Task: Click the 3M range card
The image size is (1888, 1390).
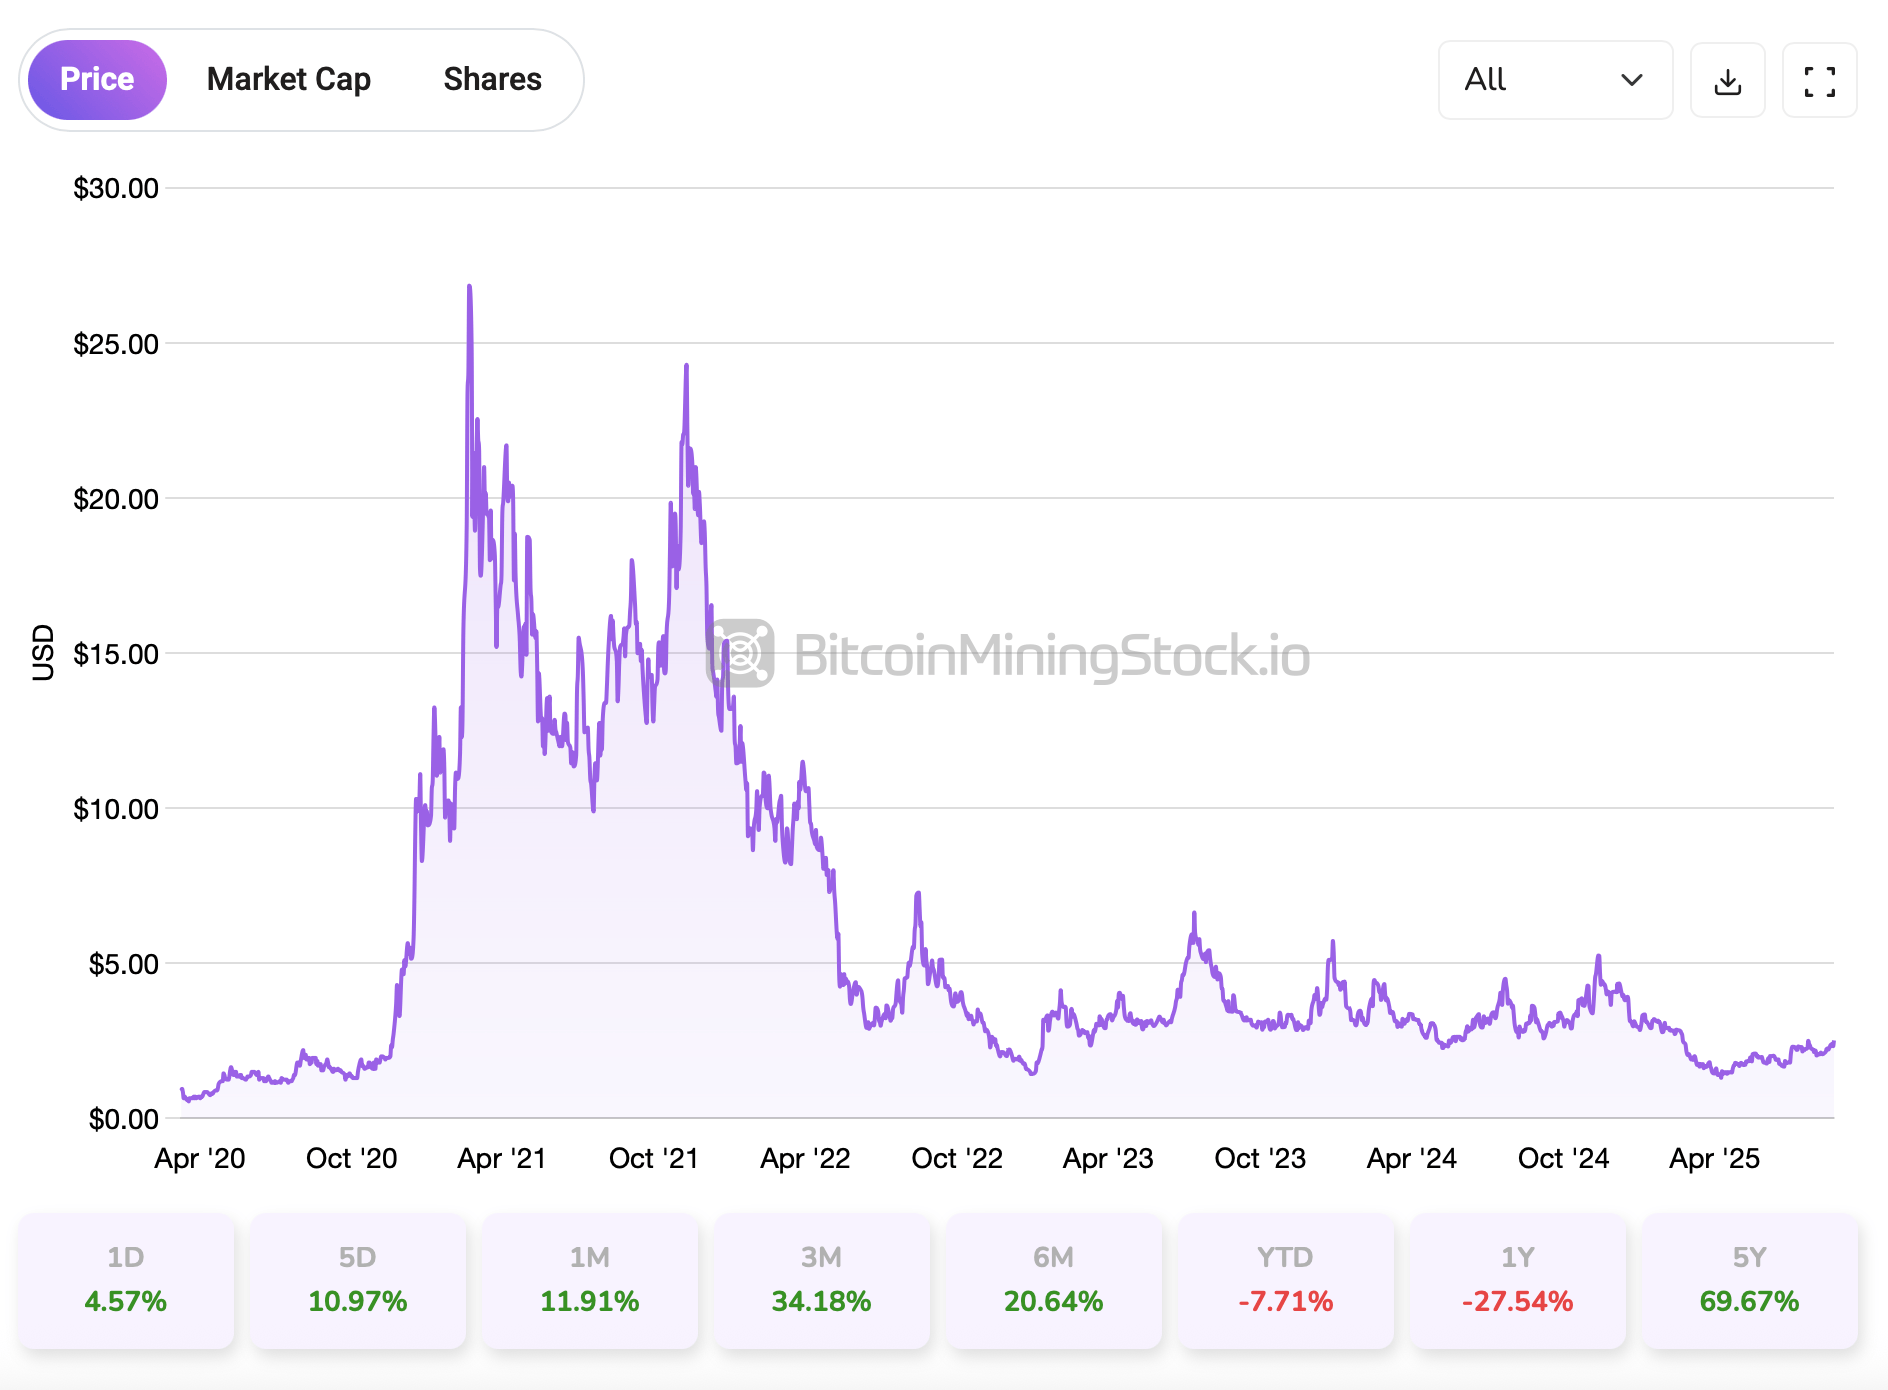Action: click(821, 1281)
